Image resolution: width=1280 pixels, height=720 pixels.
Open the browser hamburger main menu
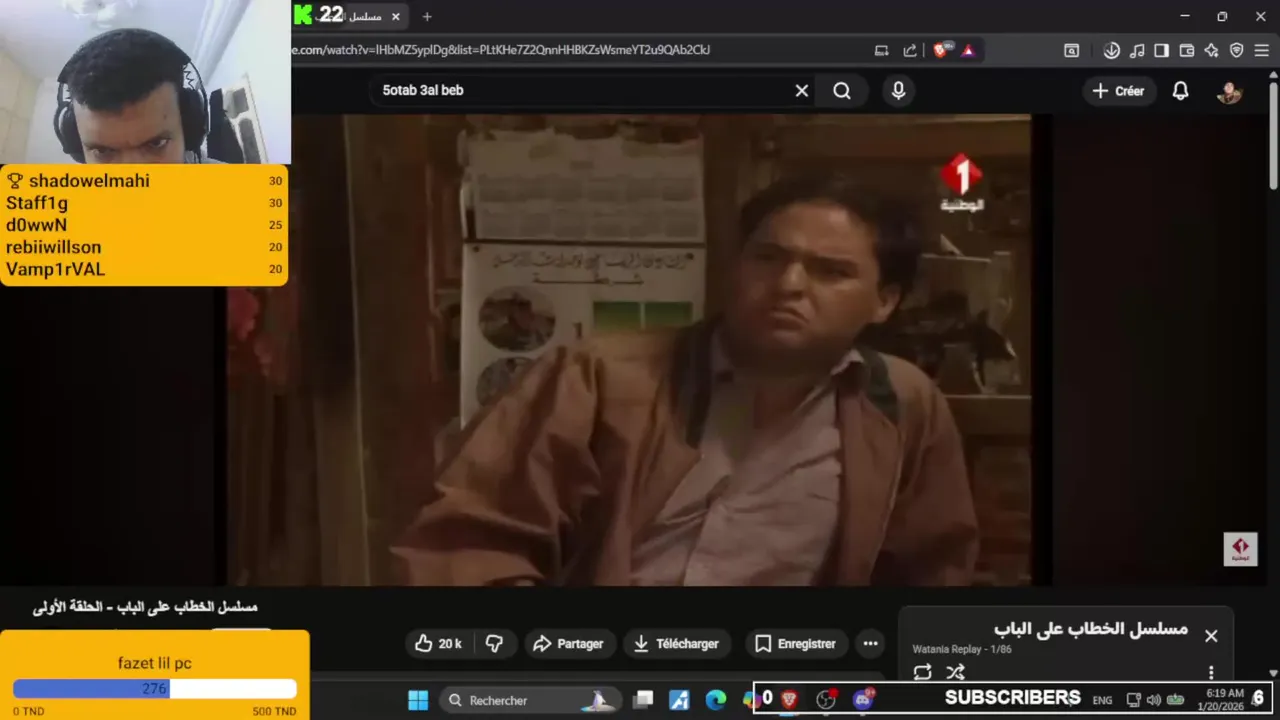click(x=1262, y=50)
